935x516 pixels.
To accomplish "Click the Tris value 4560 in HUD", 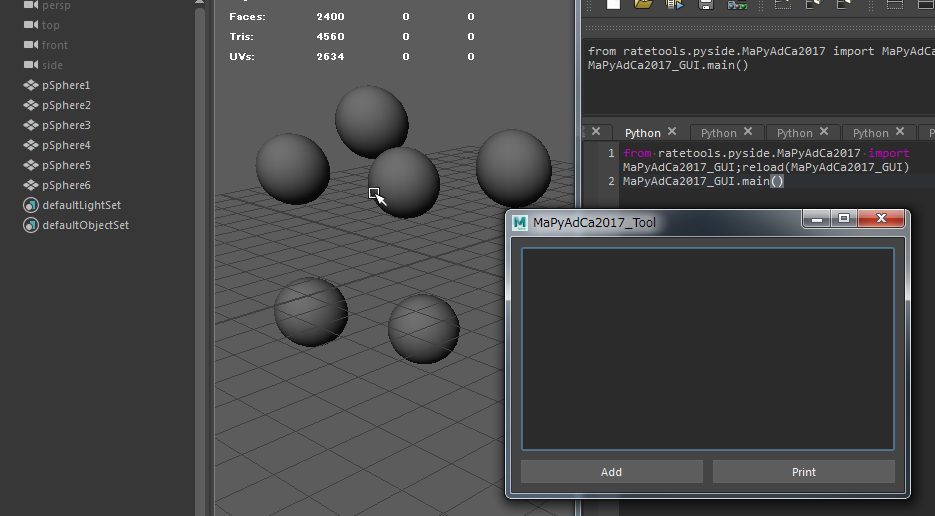I will [x=330, y=36].
